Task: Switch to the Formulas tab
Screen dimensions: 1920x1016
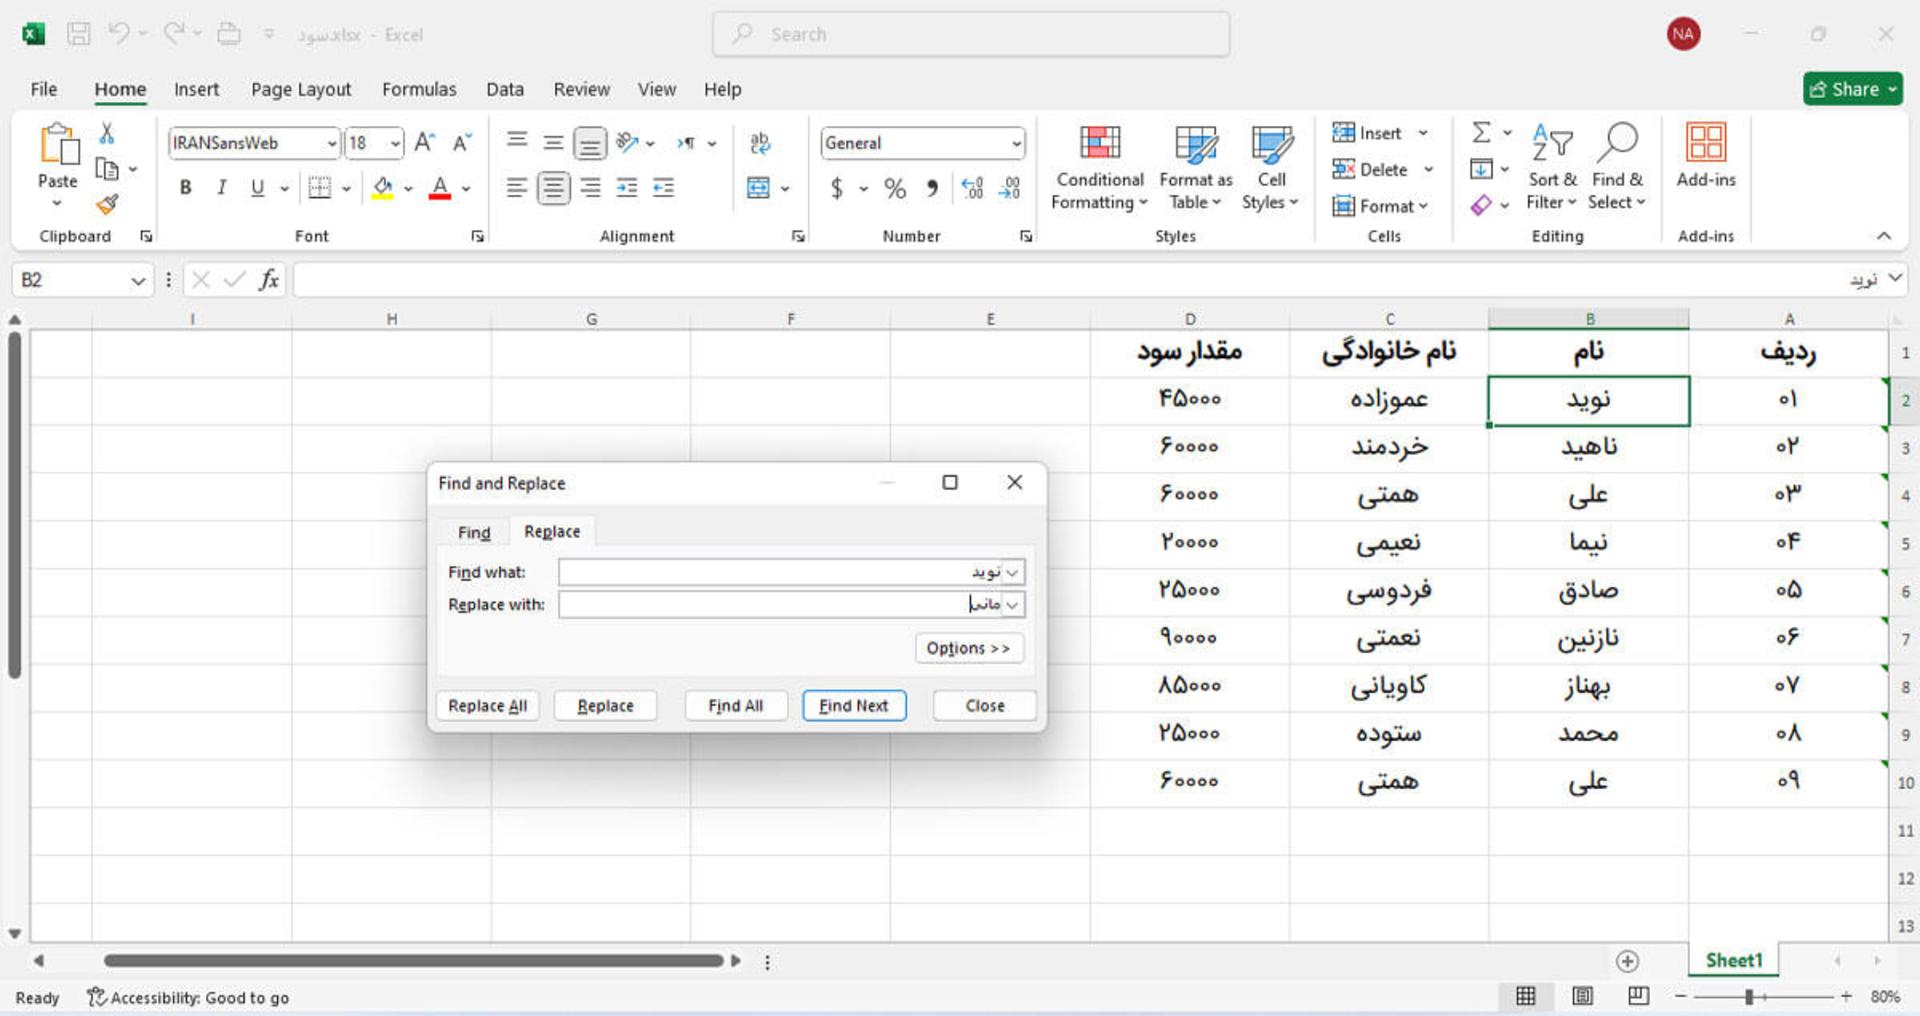Action: (x=419, y=89)
